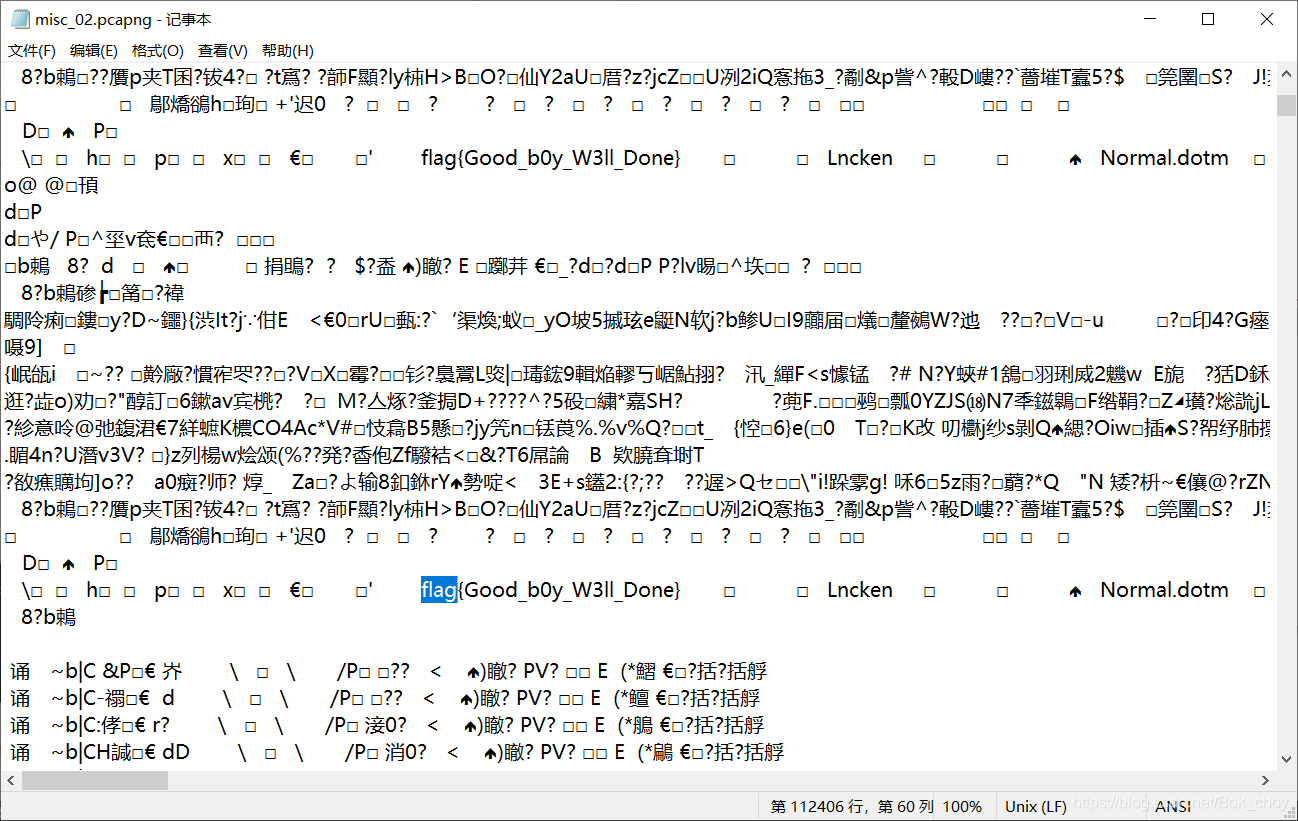Screen dimensions: 1298x821
Task: Click the vertical scrollbar thumb
Action: coord(1287,105)
